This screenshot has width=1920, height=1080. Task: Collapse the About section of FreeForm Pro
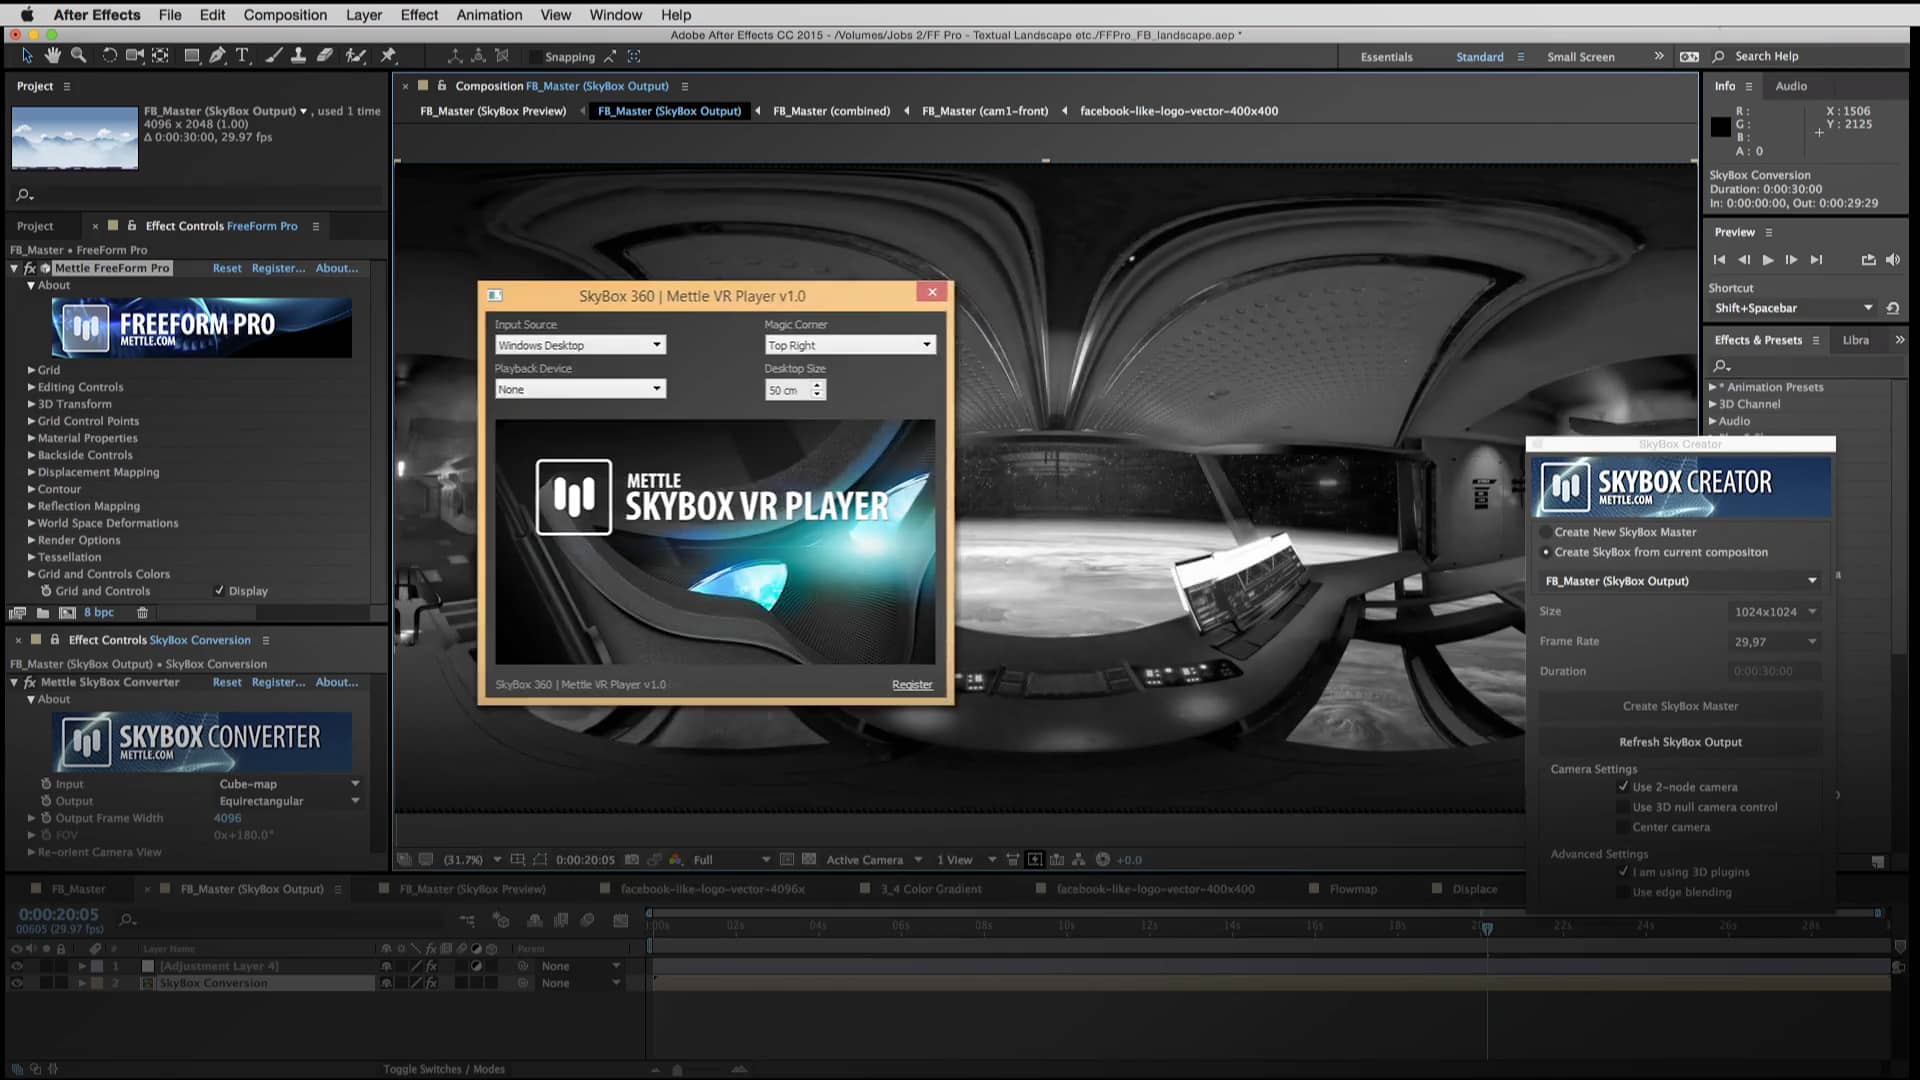coord(31,285)
